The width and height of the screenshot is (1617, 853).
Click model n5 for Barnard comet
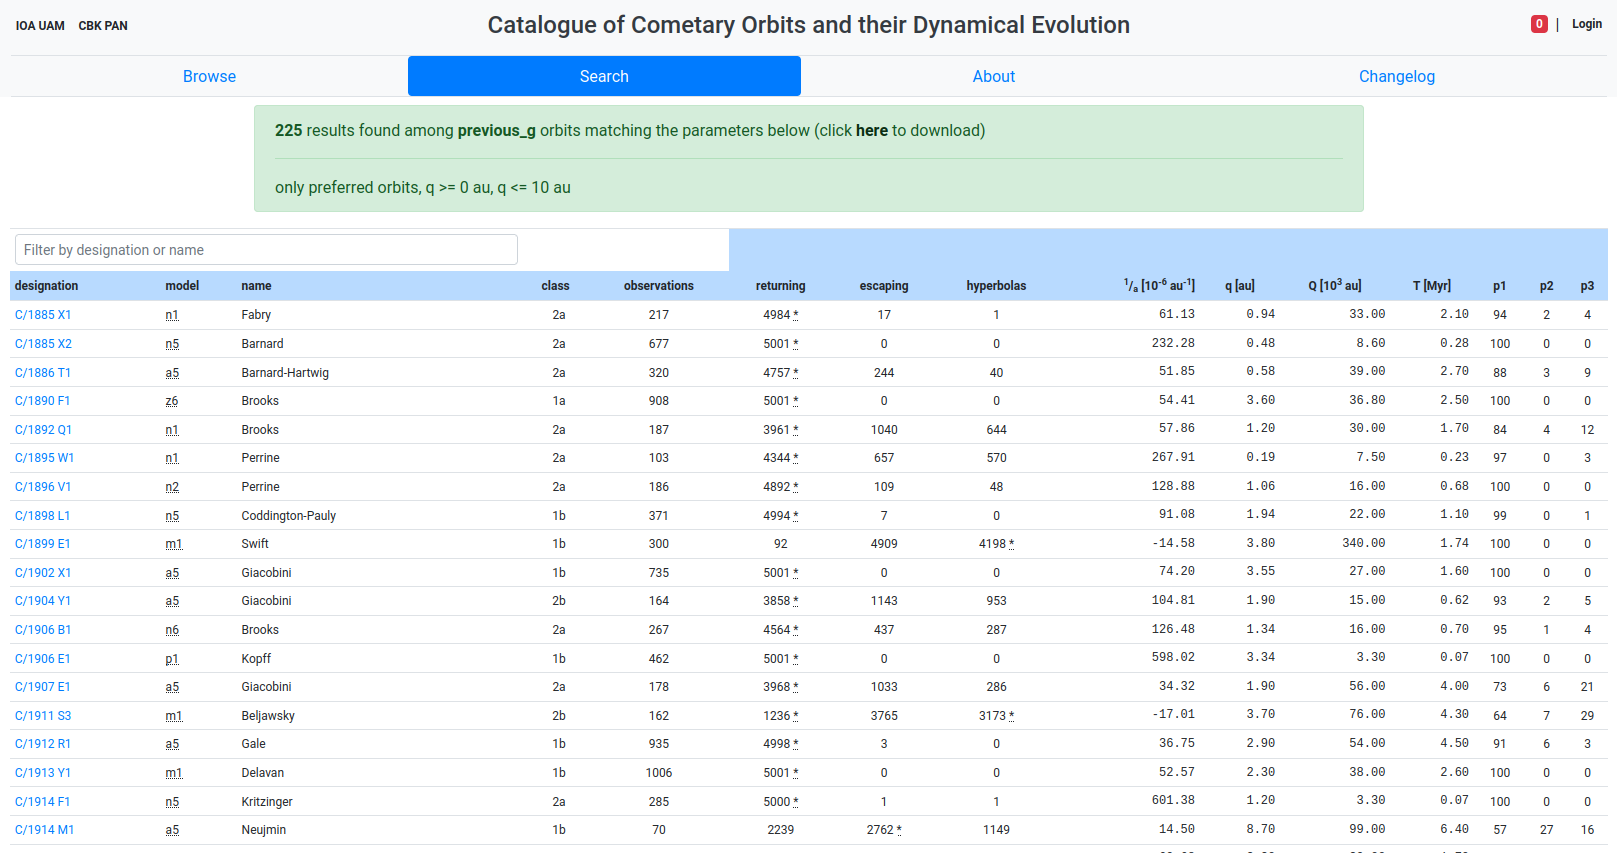click(x=172, y=344)
